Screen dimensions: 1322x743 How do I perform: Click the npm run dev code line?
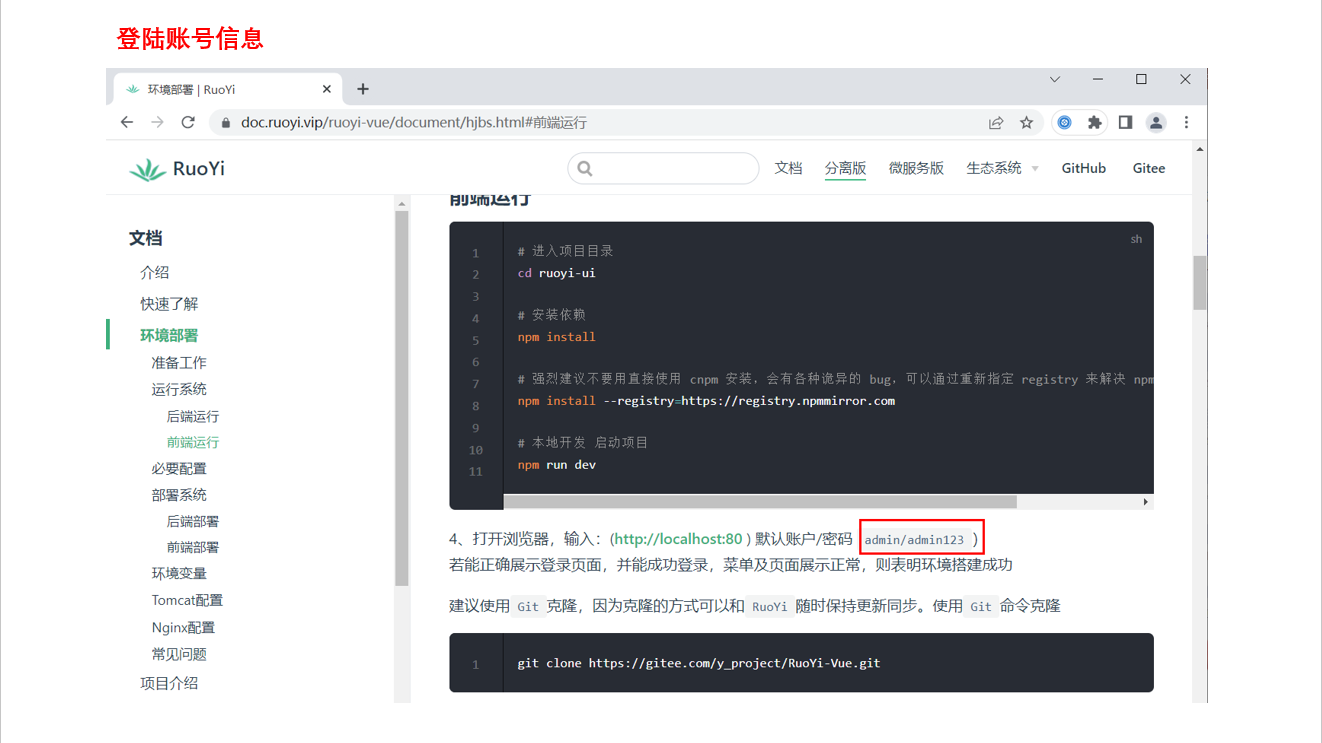point(556,465)
